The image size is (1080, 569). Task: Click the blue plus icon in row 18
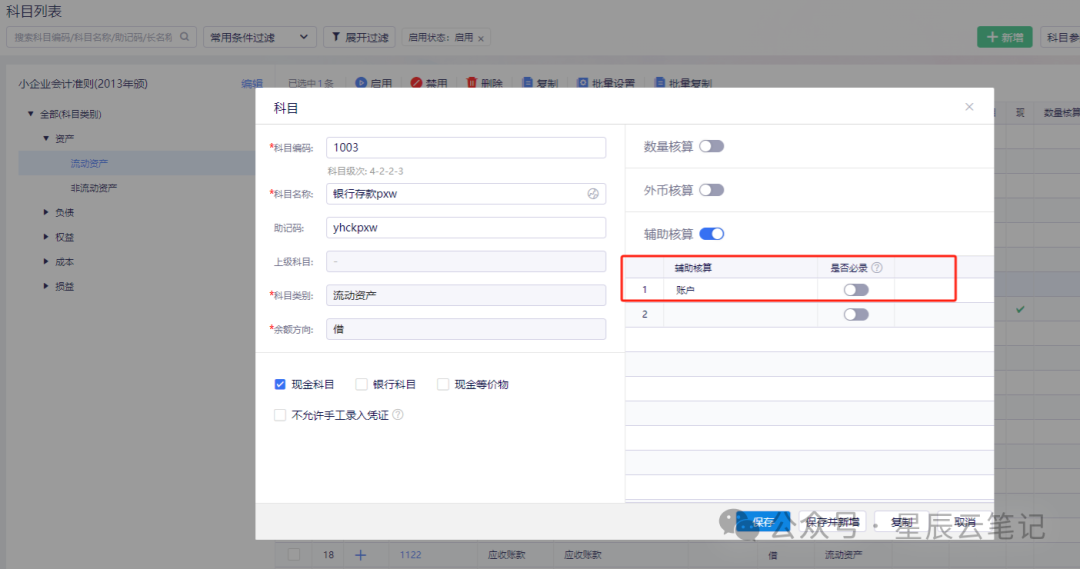coord(360,555)
